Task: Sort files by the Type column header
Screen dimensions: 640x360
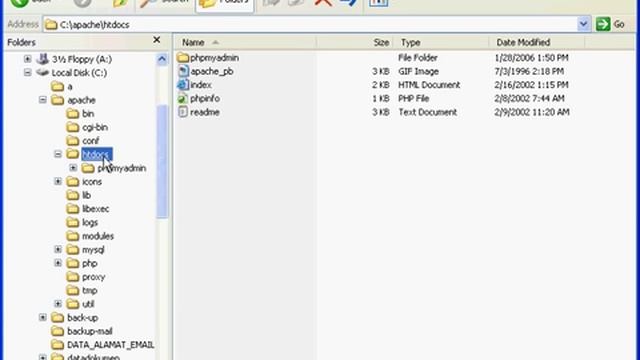Action: pyautogui.click(x=441, y=42)
